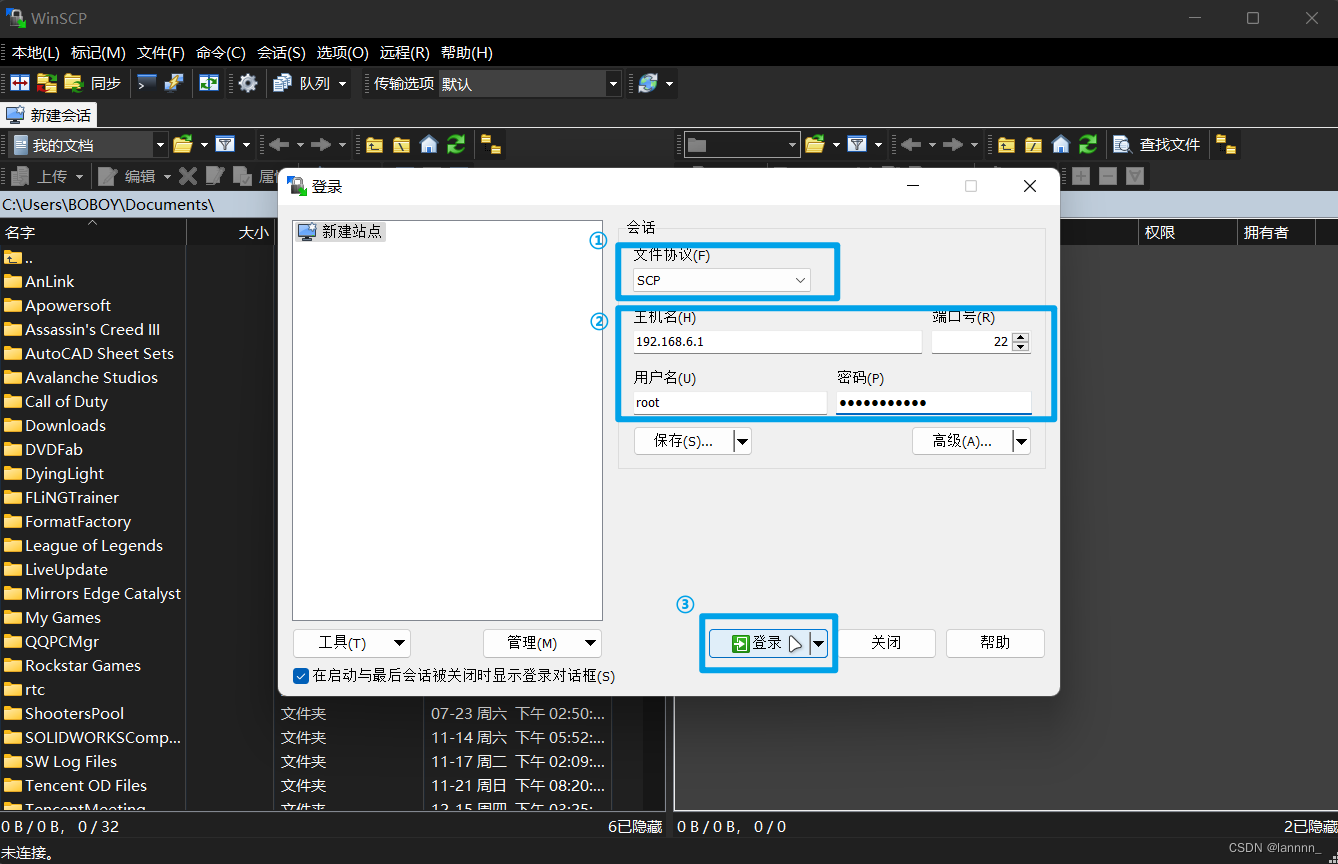Click the 保存(S)... button
Viewport: 1338px width, 864px height.
pos(684,441)
